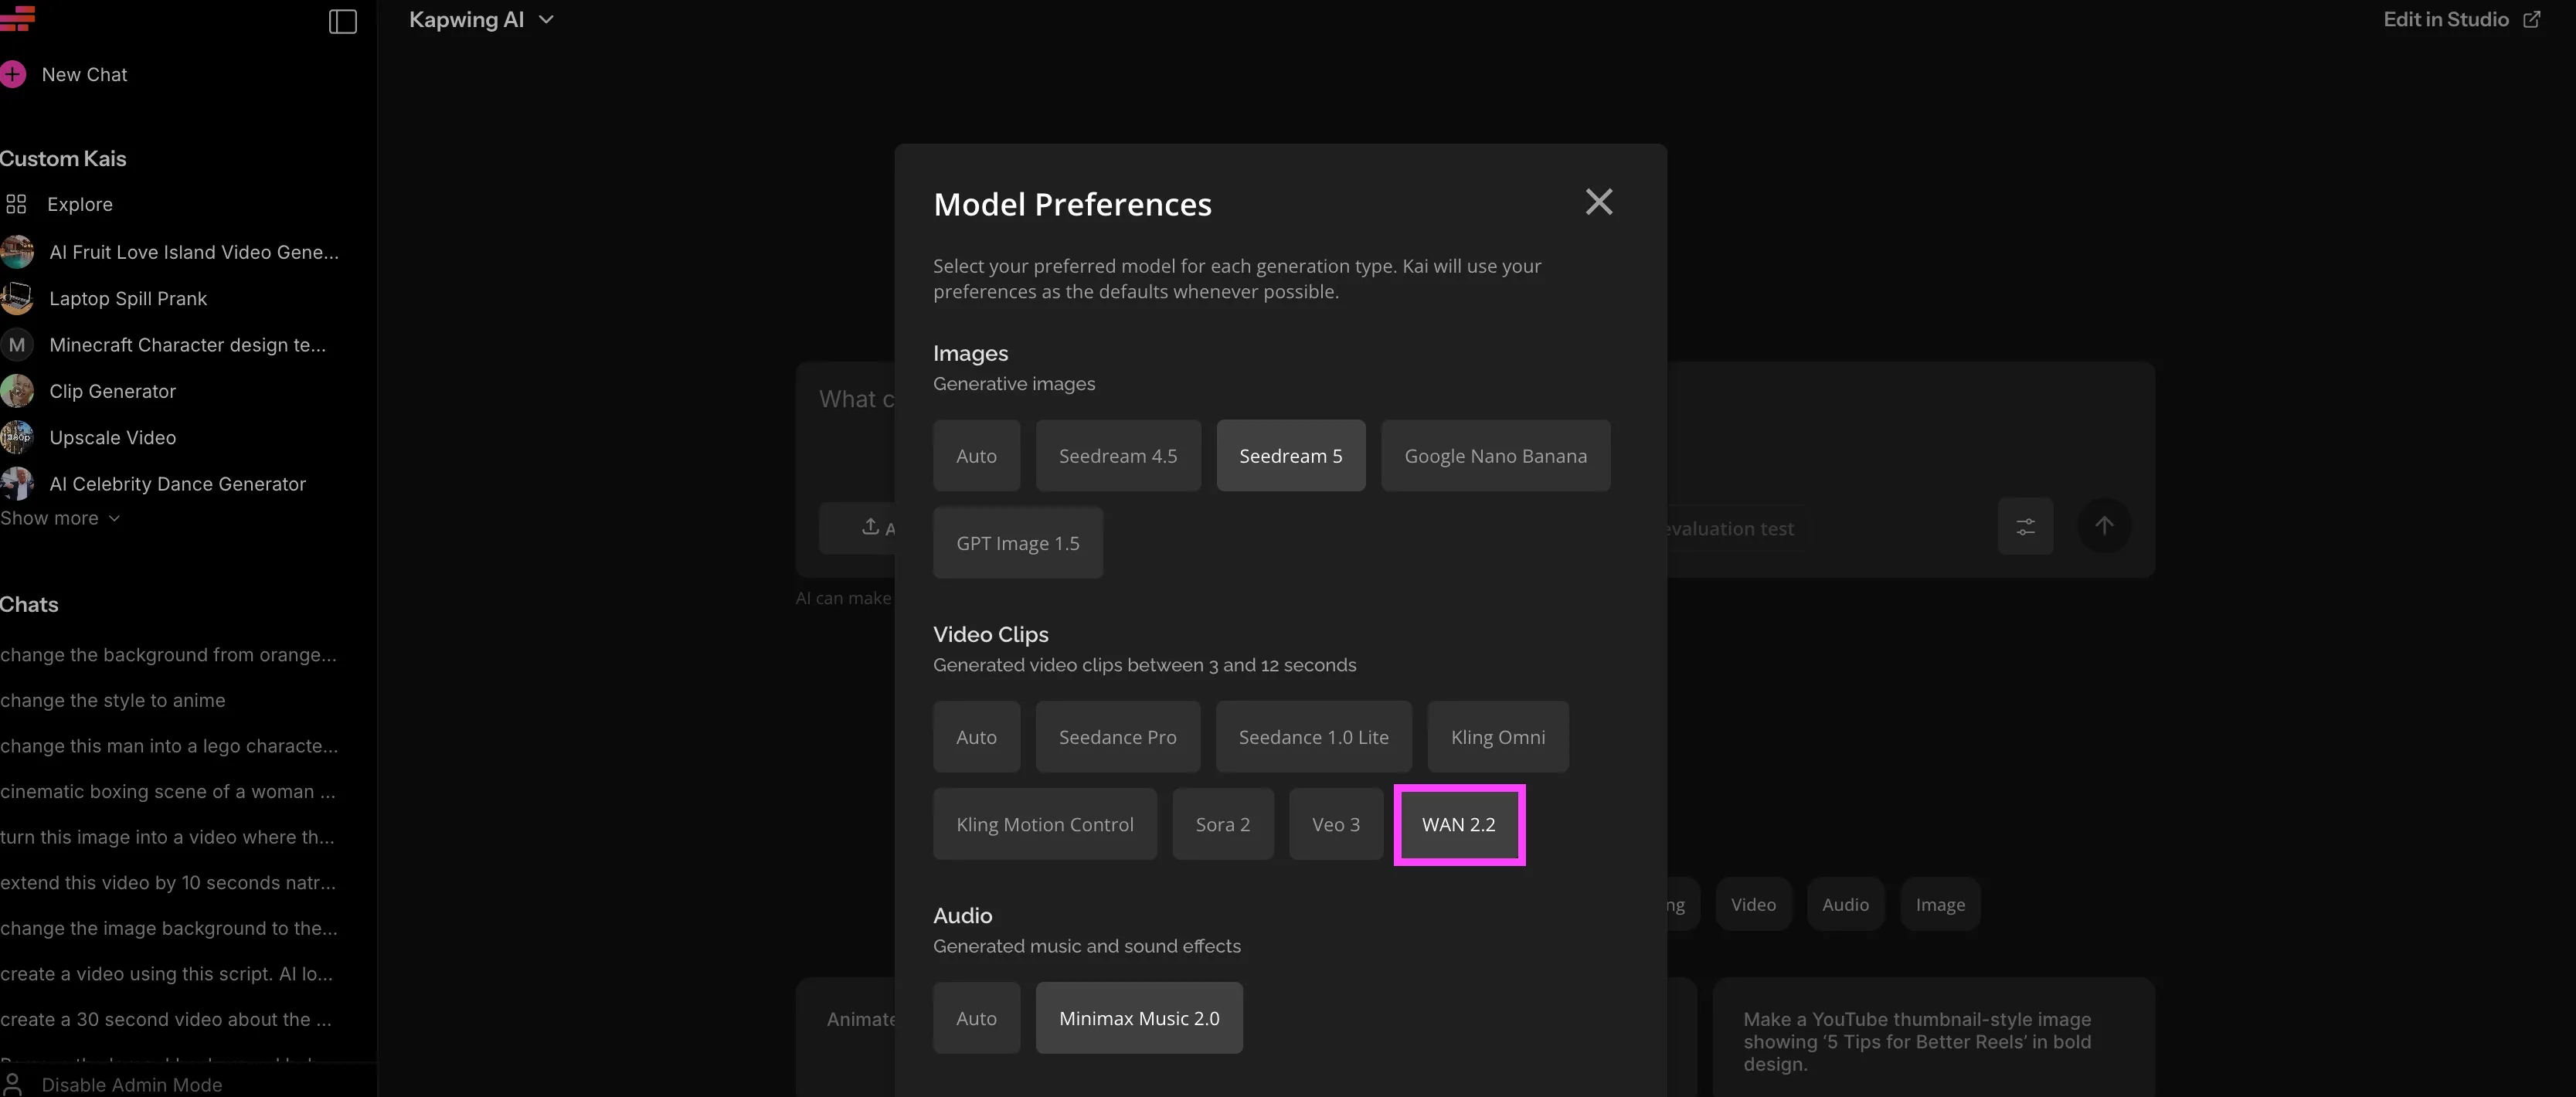The height and width of the screenshot is (1097, 2576).
Task: Click the upload icon in the prompt box
Action: pyautogui.click(x=870, y=526)
